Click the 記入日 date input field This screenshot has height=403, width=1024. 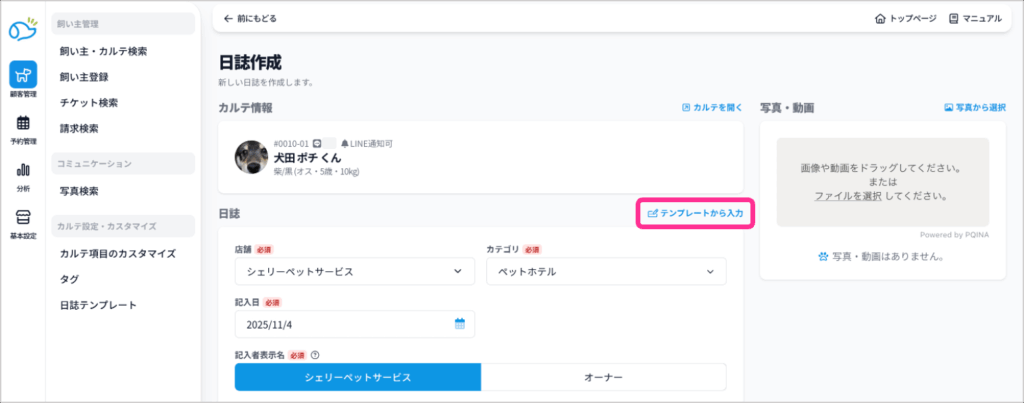[340, 324]
